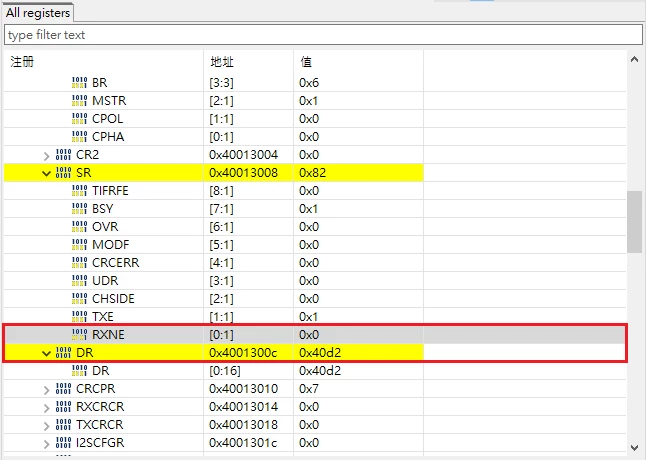Click the TXCRCR register icon

[x=63, y=424]
